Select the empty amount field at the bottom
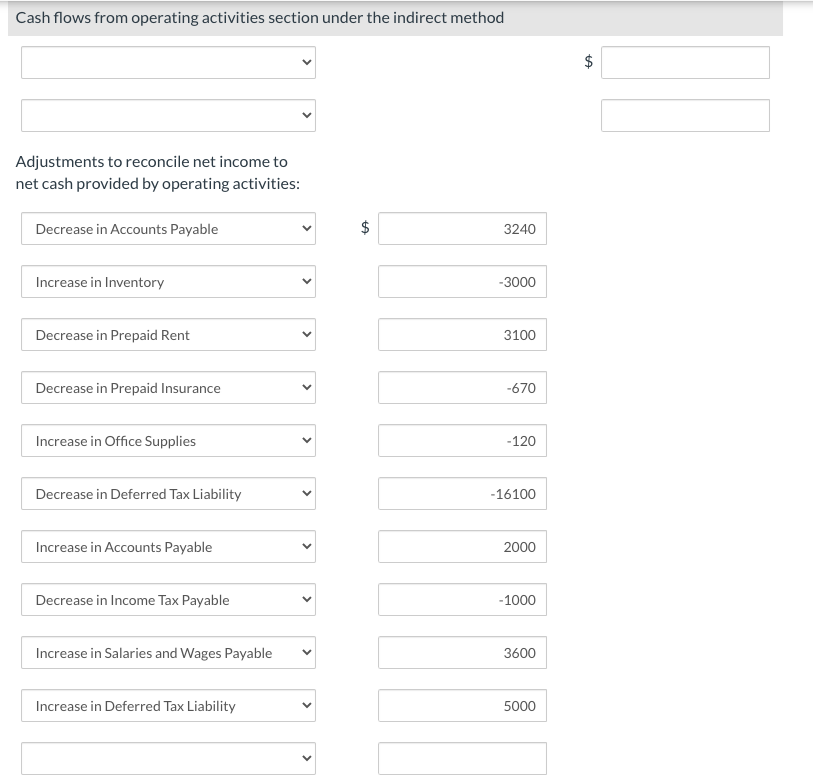This screenshot has width=813, height=779. [462, 757]
